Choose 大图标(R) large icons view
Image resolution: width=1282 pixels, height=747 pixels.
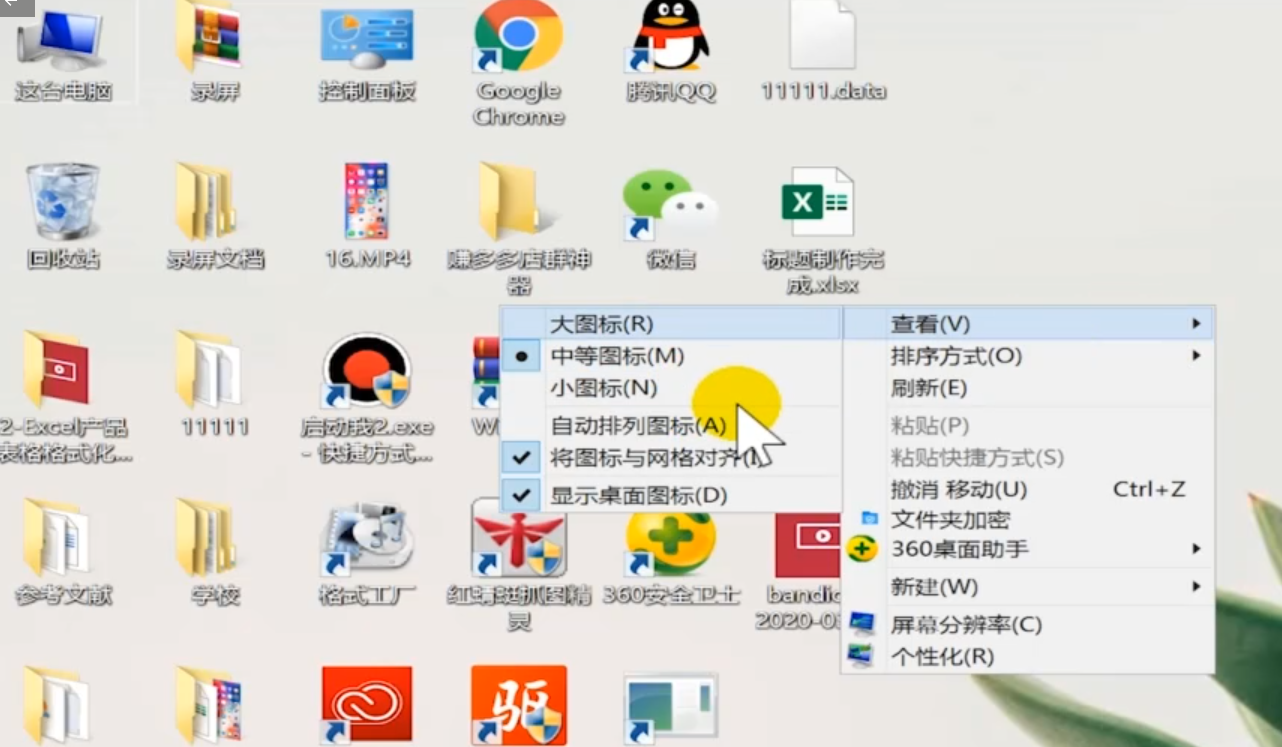[671, 324]
